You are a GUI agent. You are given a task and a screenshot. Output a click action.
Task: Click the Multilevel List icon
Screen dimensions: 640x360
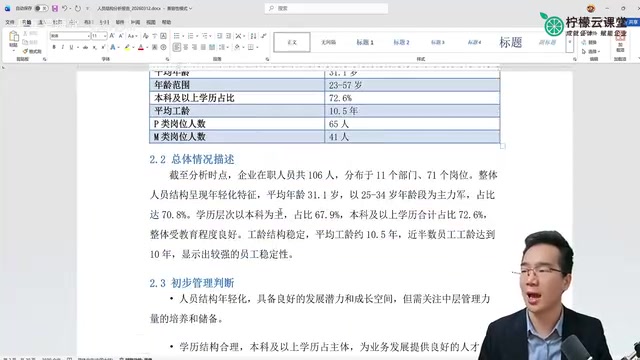click(x=205, y=36)
